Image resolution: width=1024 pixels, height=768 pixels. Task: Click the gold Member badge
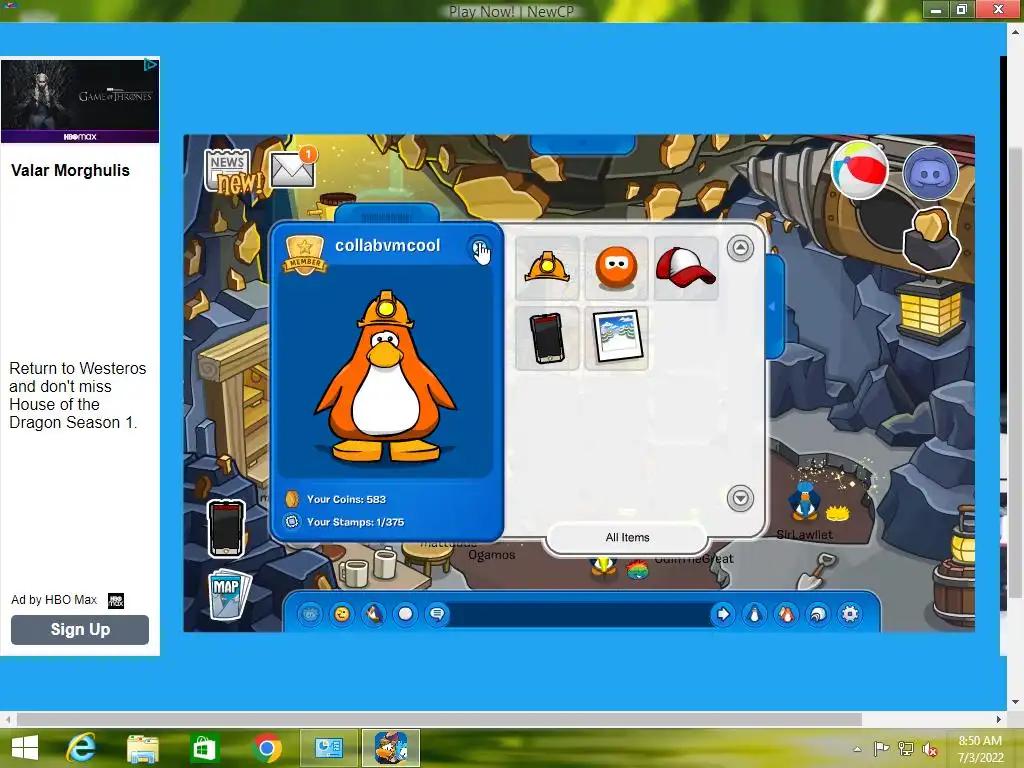(304, 254)
